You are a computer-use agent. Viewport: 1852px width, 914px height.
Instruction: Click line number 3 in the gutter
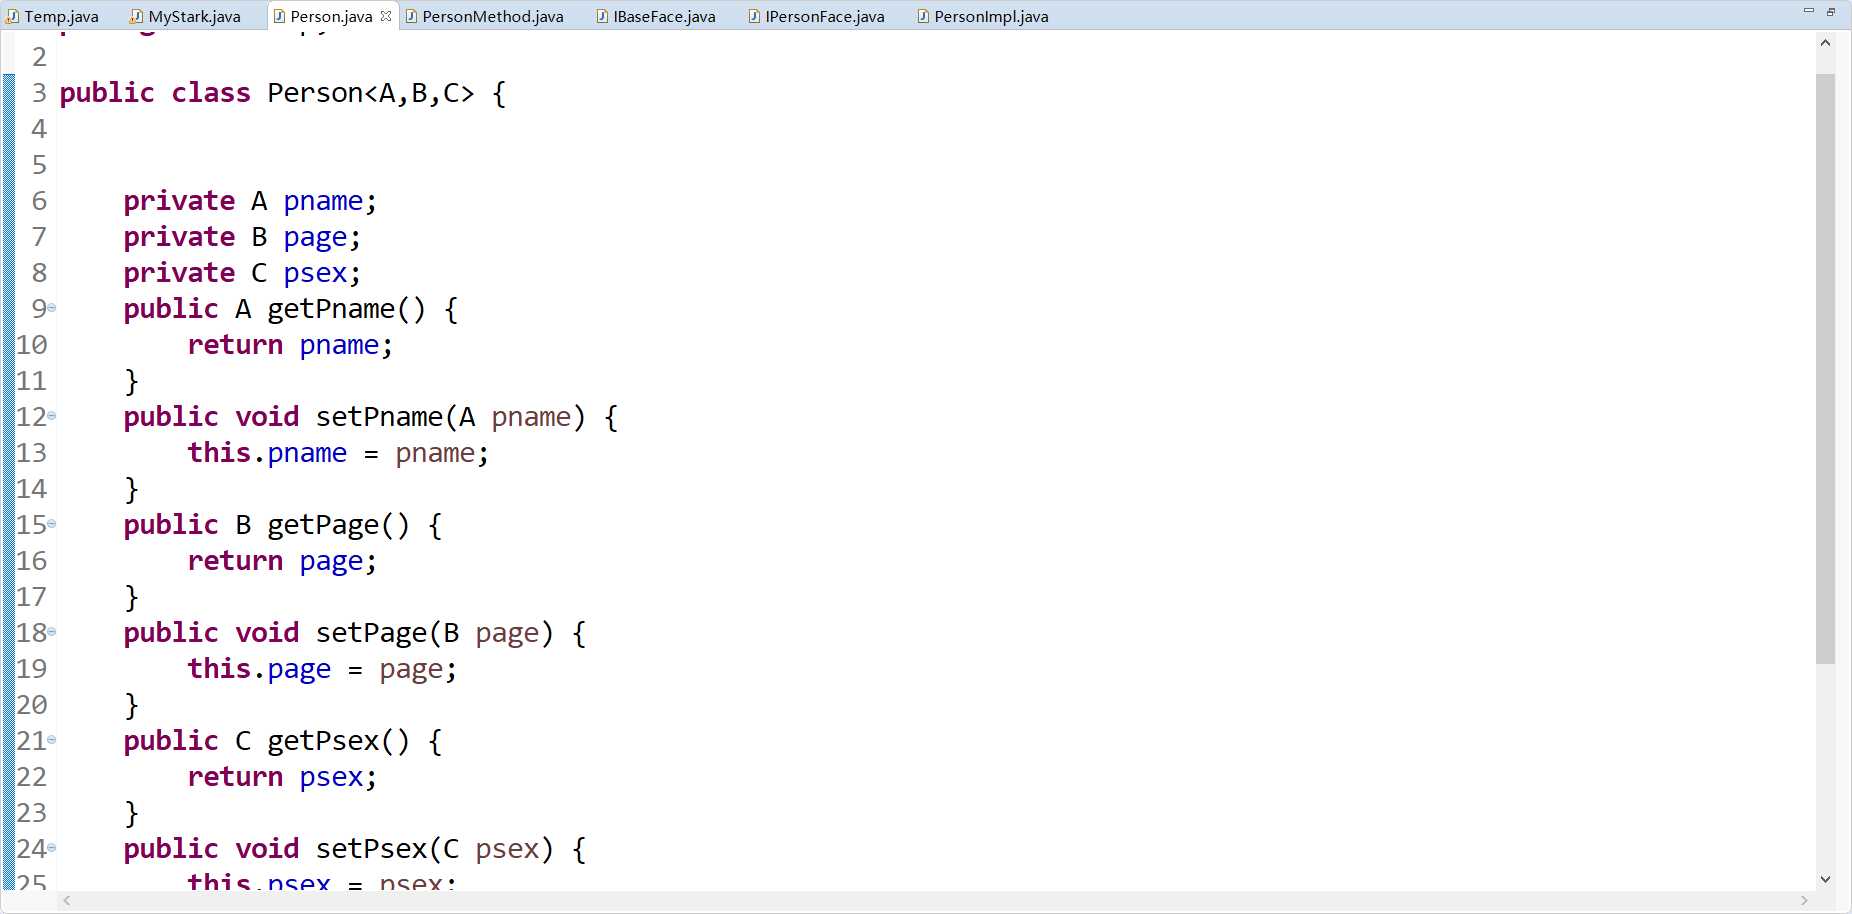(x=39, y=93)
